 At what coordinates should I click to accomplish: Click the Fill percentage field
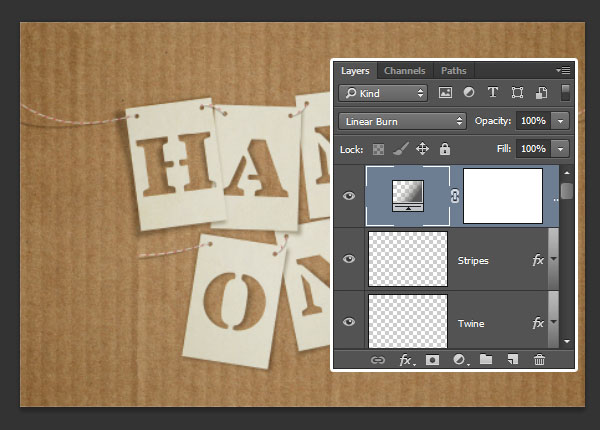coord(533,148)
